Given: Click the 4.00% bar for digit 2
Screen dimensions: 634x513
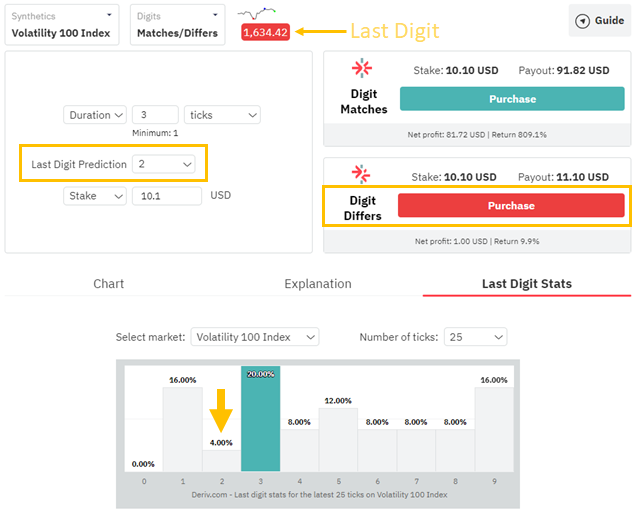Looking at the screenshot, I should pos(222,460).
